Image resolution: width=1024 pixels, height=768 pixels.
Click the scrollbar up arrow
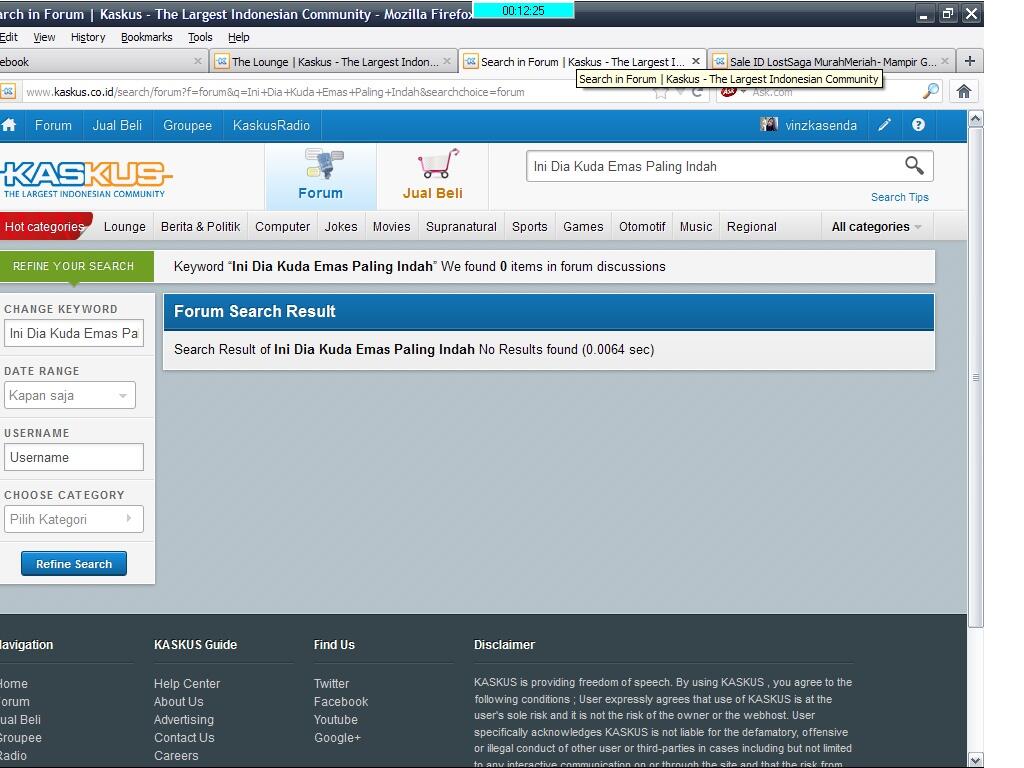click(976, 118)
